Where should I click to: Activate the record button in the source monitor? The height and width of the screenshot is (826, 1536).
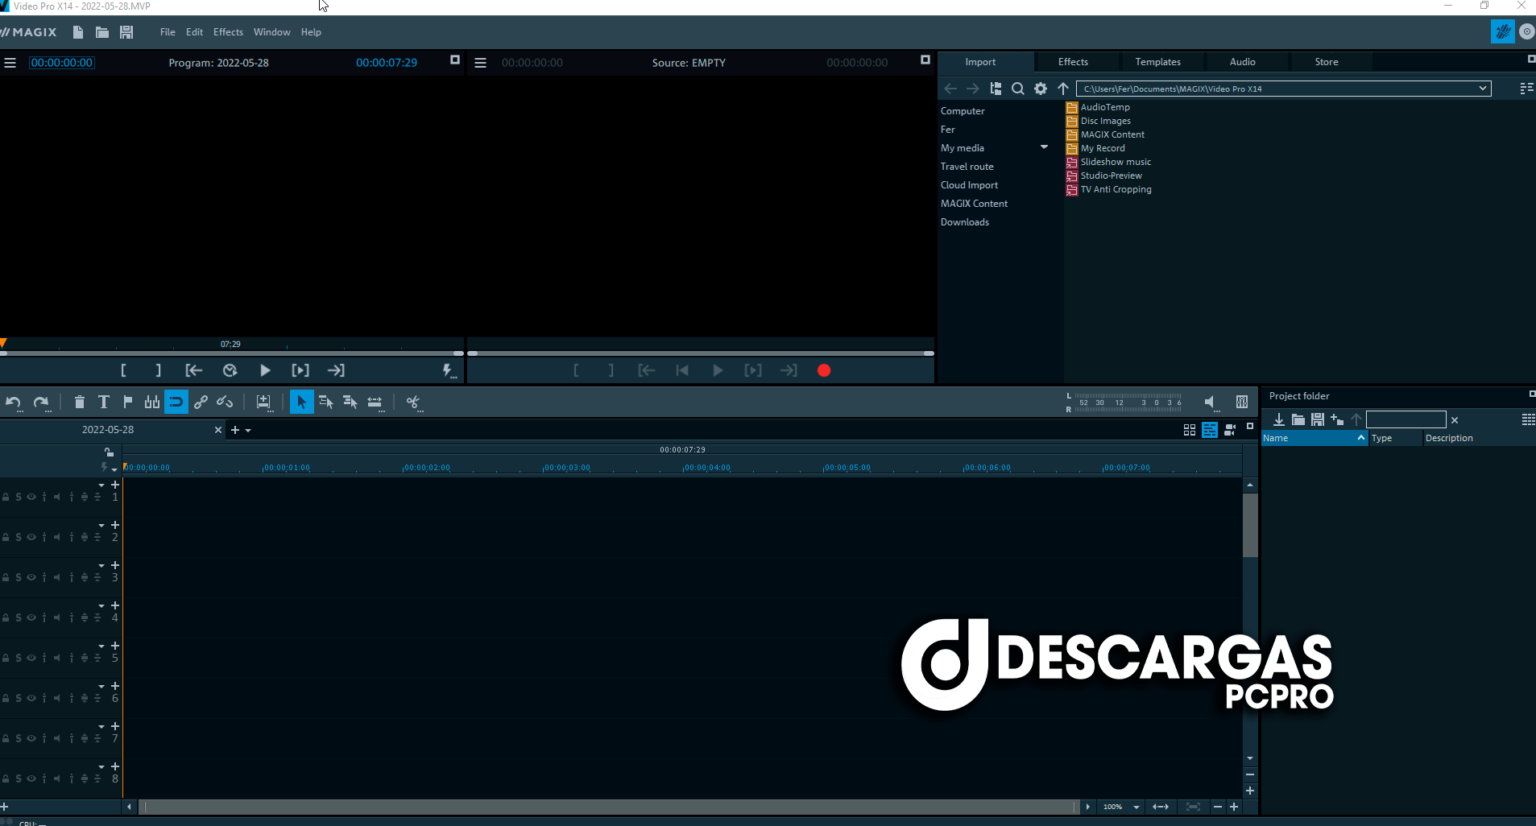[x=823, y=370]
